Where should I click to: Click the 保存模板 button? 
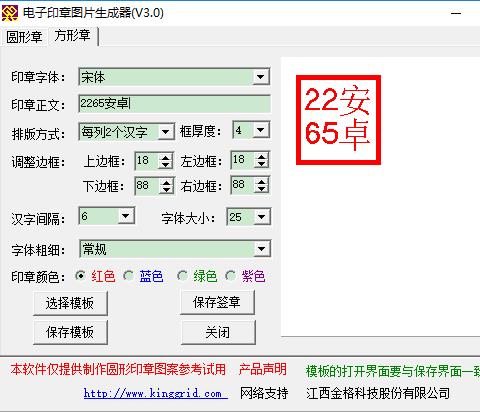[x=70, y=332]
